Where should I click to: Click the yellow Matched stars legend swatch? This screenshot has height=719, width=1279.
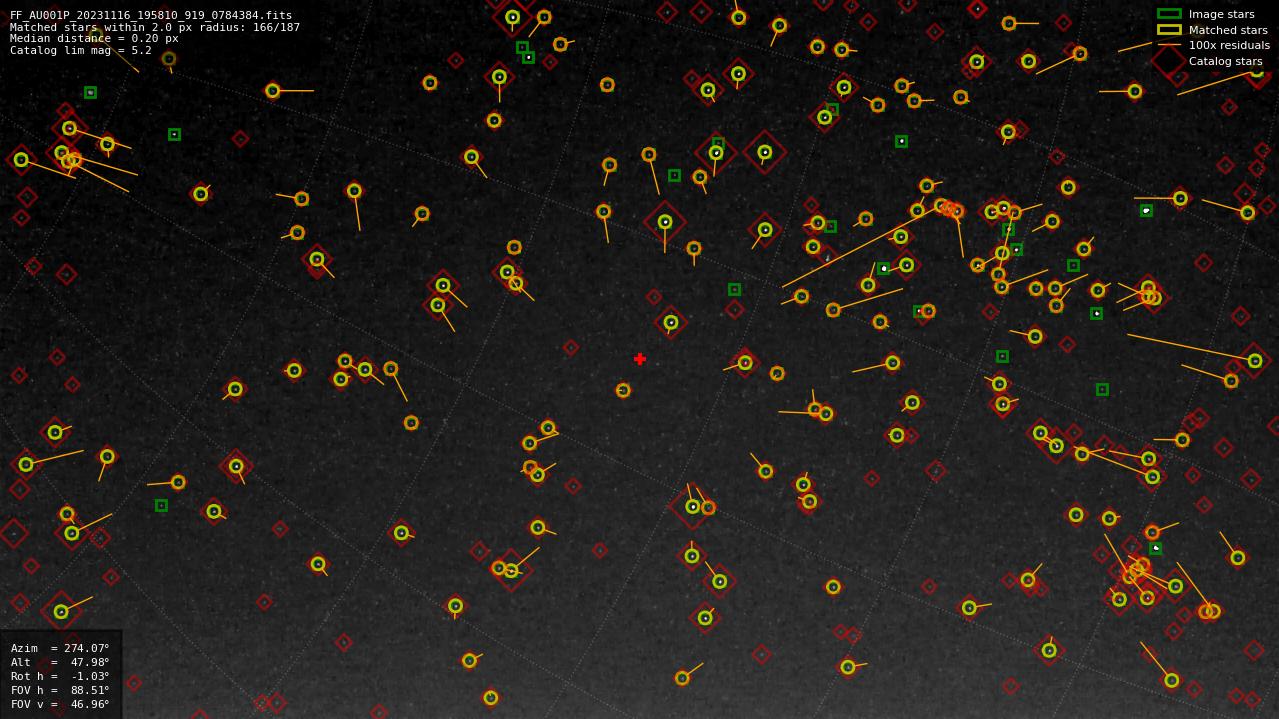tap(1169, 30)
